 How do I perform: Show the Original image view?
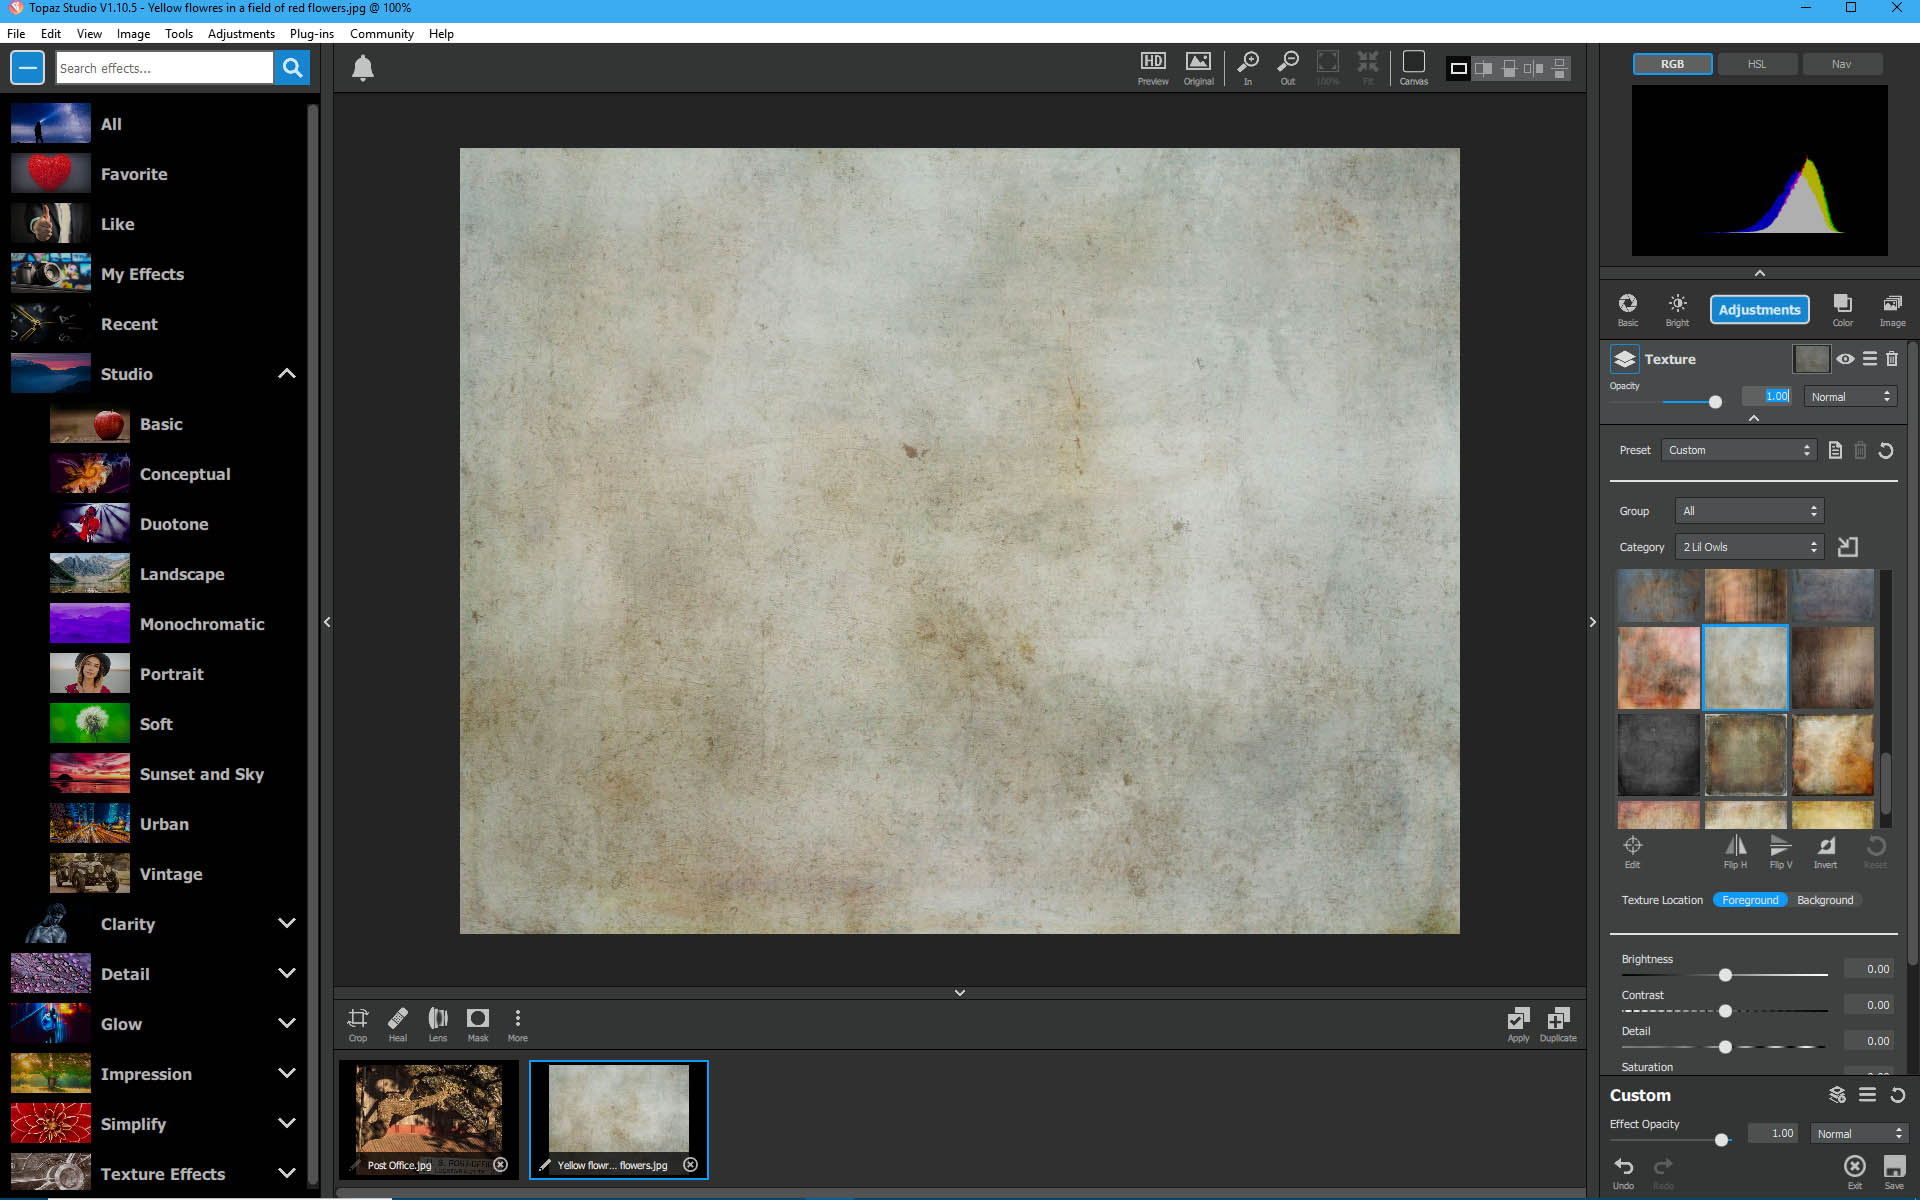coord(1198,68)
